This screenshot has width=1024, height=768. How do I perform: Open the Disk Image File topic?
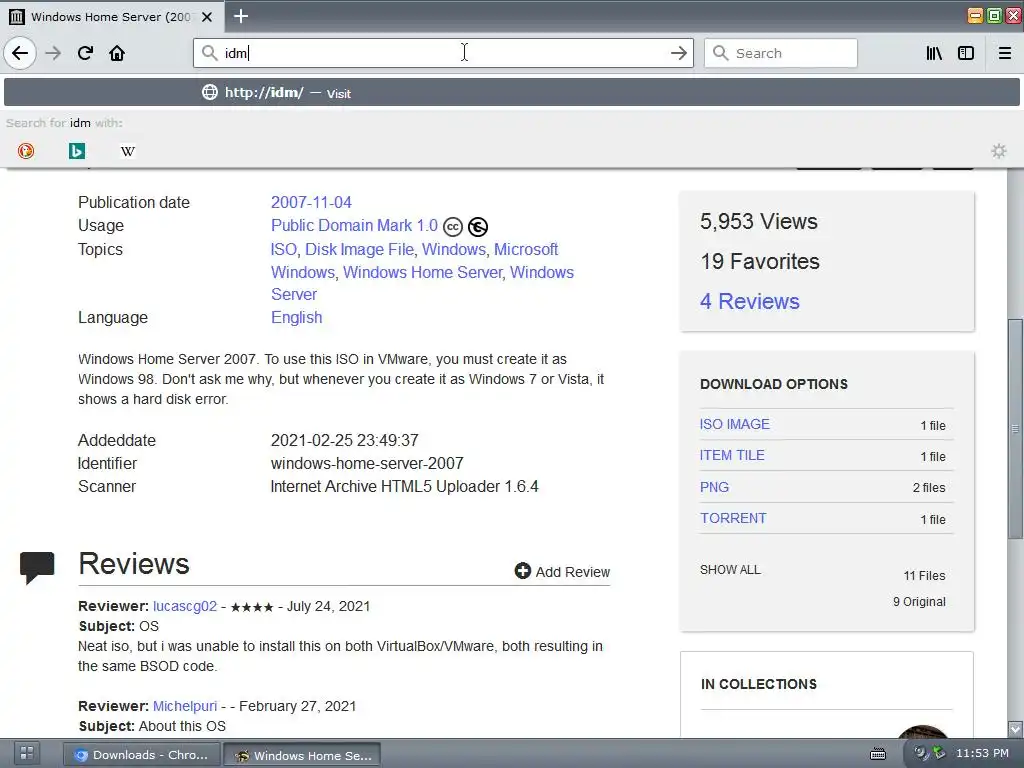pos(359,249)
